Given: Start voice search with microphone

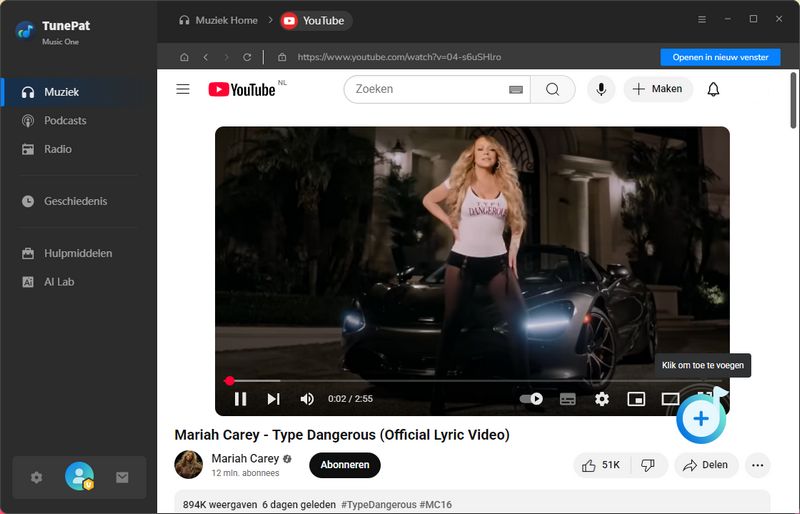Looking at the screenshot, I should pos(601,89).
